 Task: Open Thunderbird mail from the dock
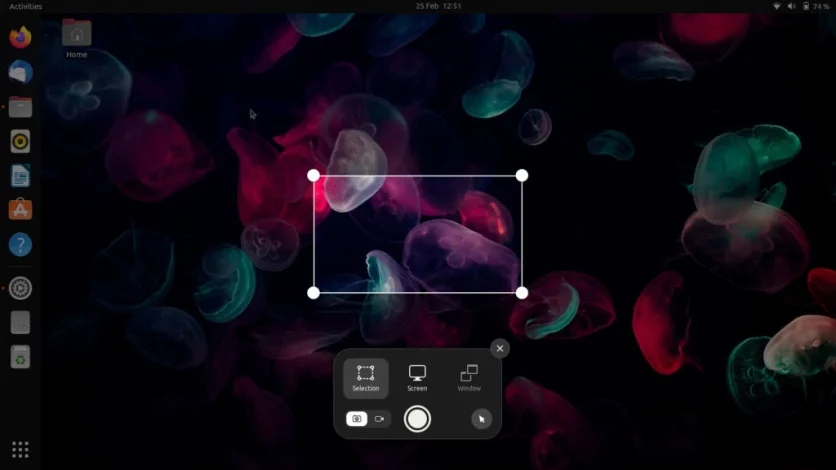coord(20,72)
